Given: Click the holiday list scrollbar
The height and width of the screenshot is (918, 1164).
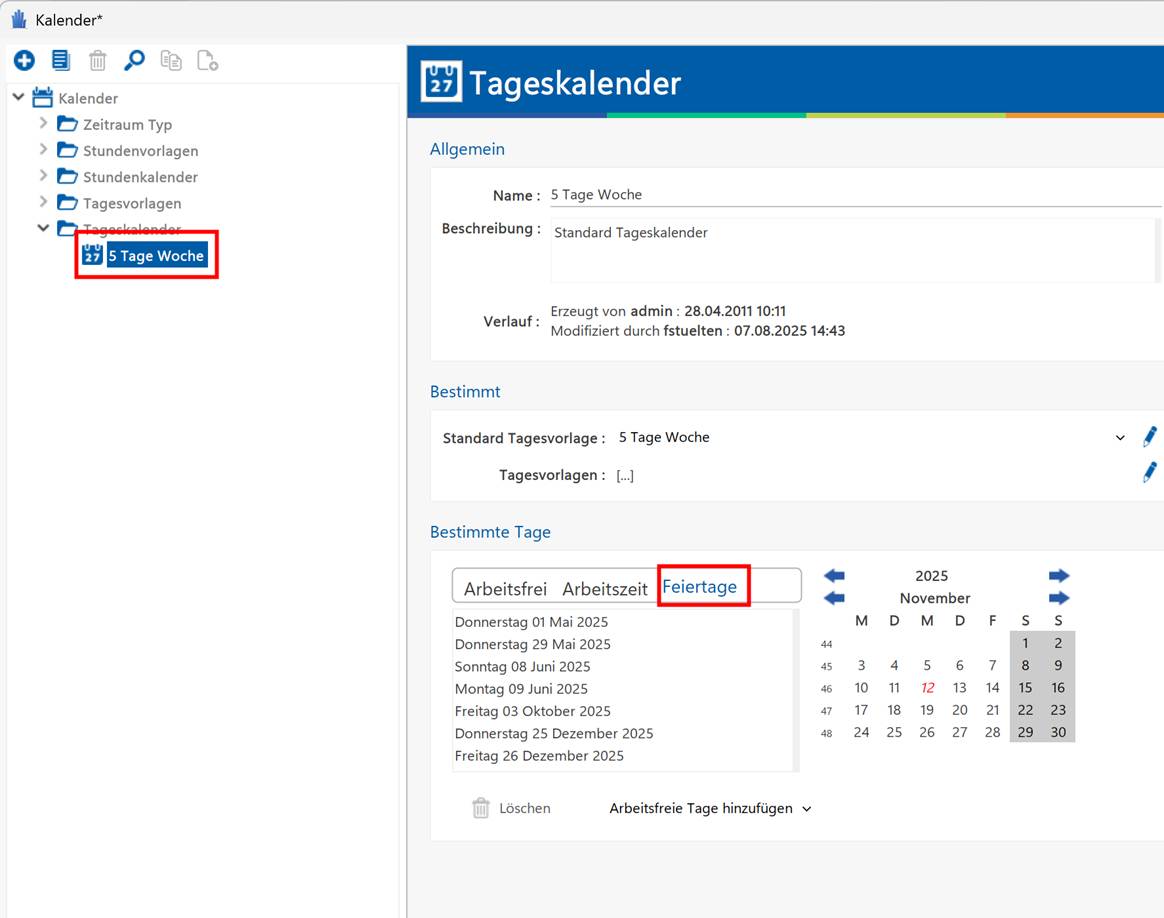Looking at the screenshot, I should tap(797, 690).
